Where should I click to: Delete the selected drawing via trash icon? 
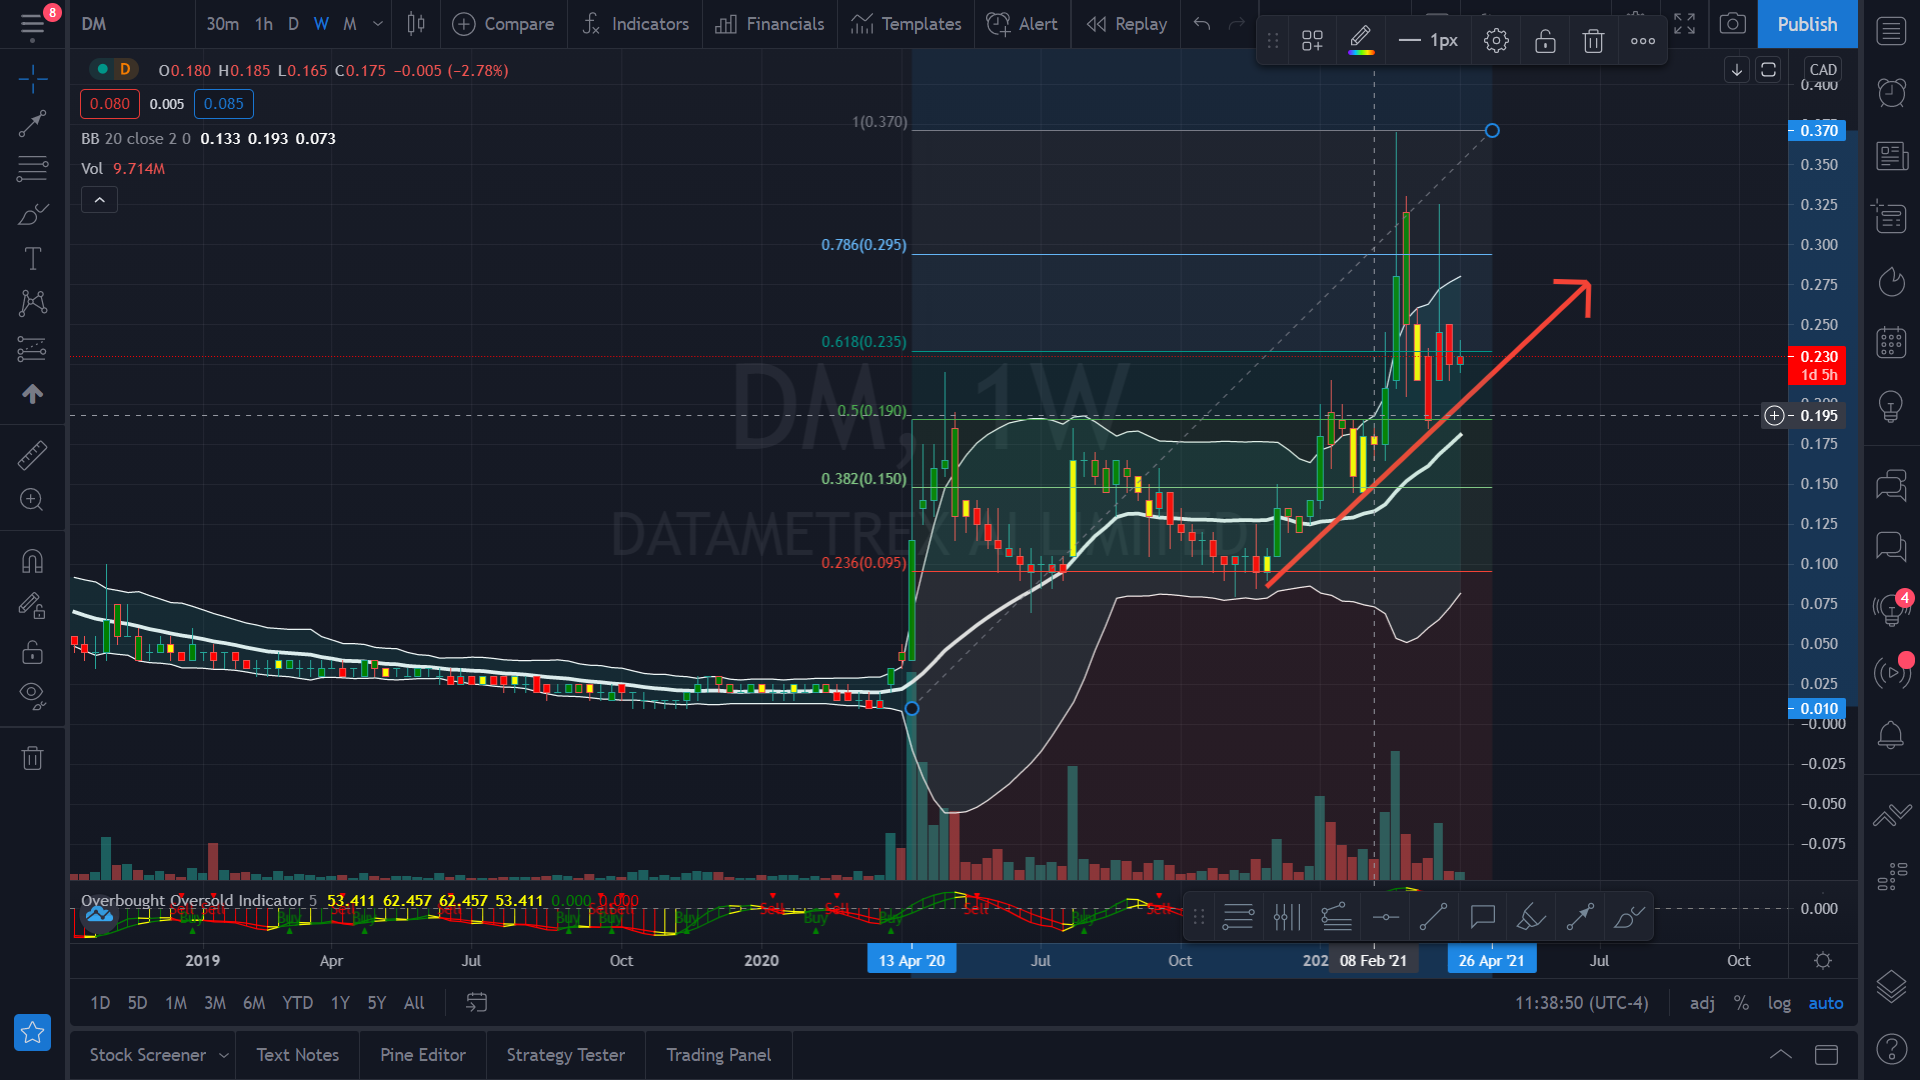(x=1592, y=40)
